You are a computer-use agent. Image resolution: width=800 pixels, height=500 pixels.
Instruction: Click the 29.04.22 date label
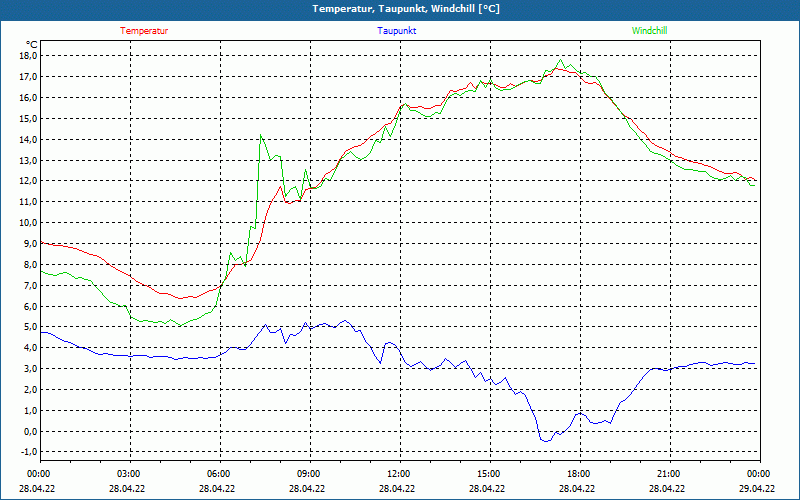click(757, 488)
